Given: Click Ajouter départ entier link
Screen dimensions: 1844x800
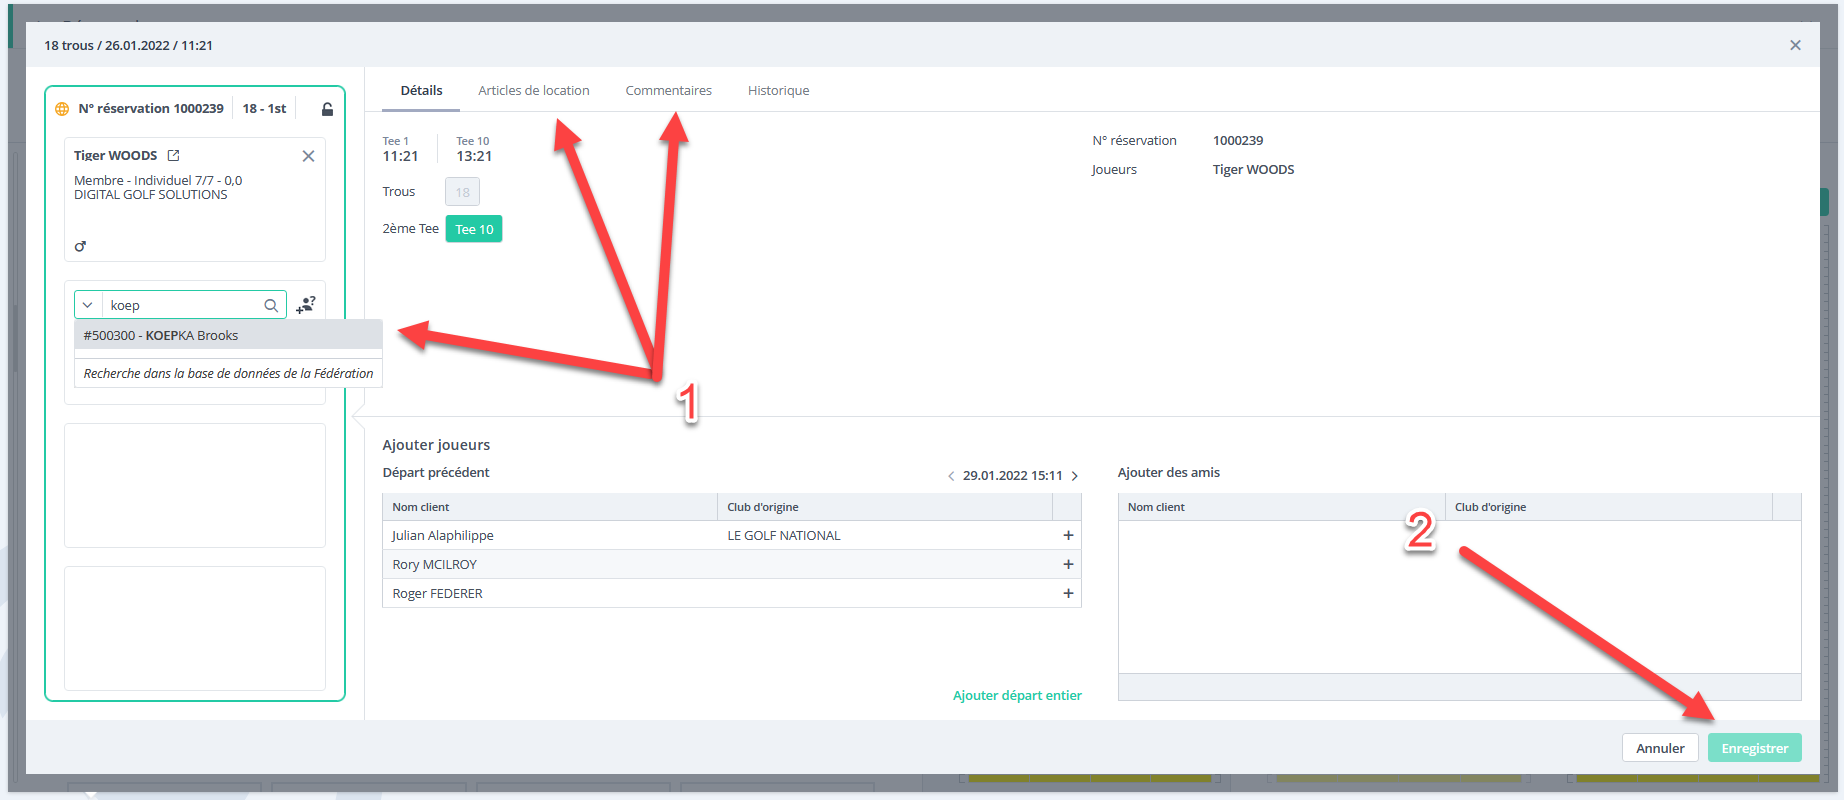Looking at the screenshot, I should pos(1017,695).
